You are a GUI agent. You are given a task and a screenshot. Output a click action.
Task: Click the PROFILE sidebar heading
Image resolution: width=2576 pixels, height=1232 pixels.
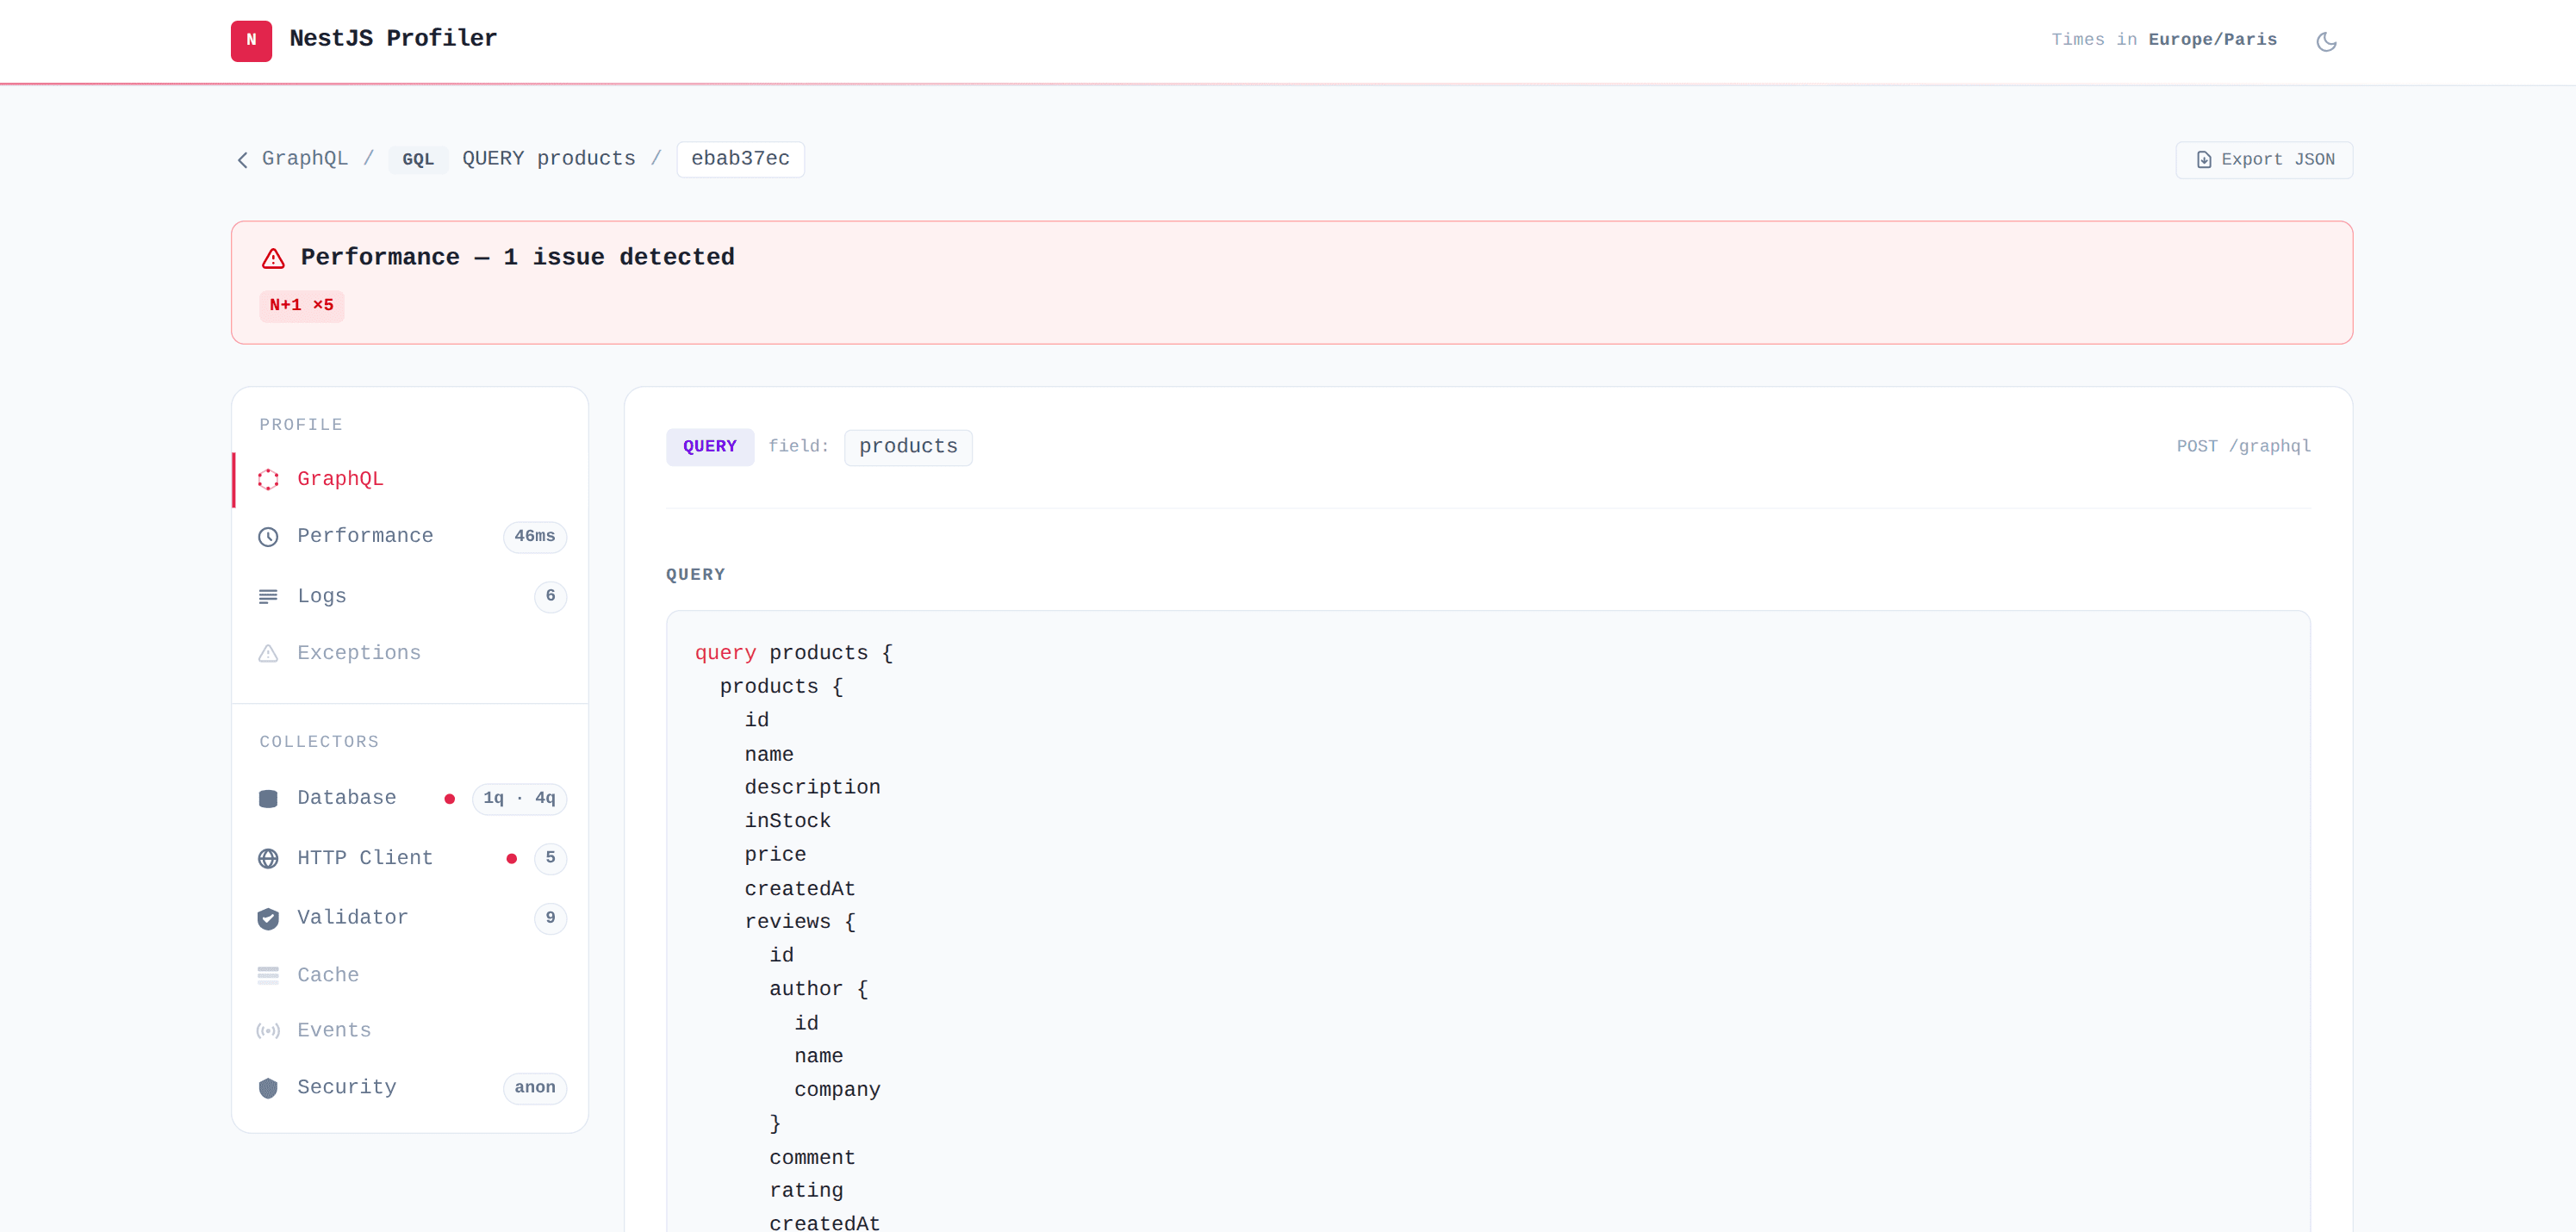pyautogui.click(x=301, y=425)
